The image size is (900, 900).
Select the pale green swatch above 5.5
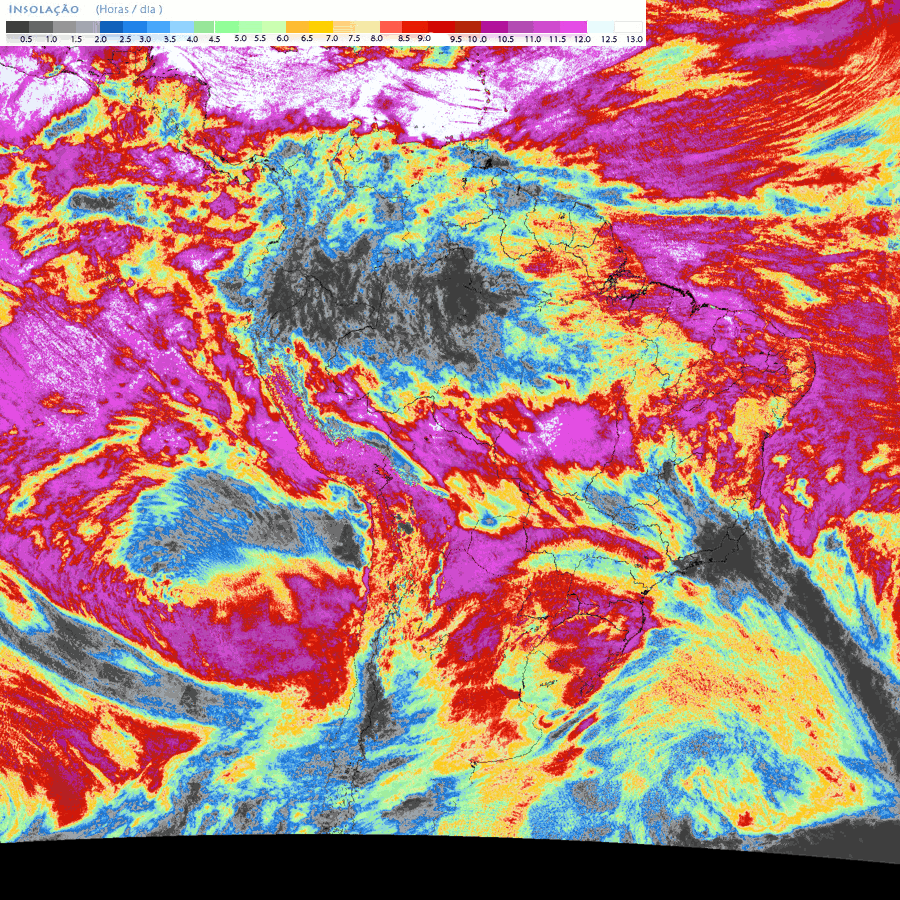click(x=250, y=27)
